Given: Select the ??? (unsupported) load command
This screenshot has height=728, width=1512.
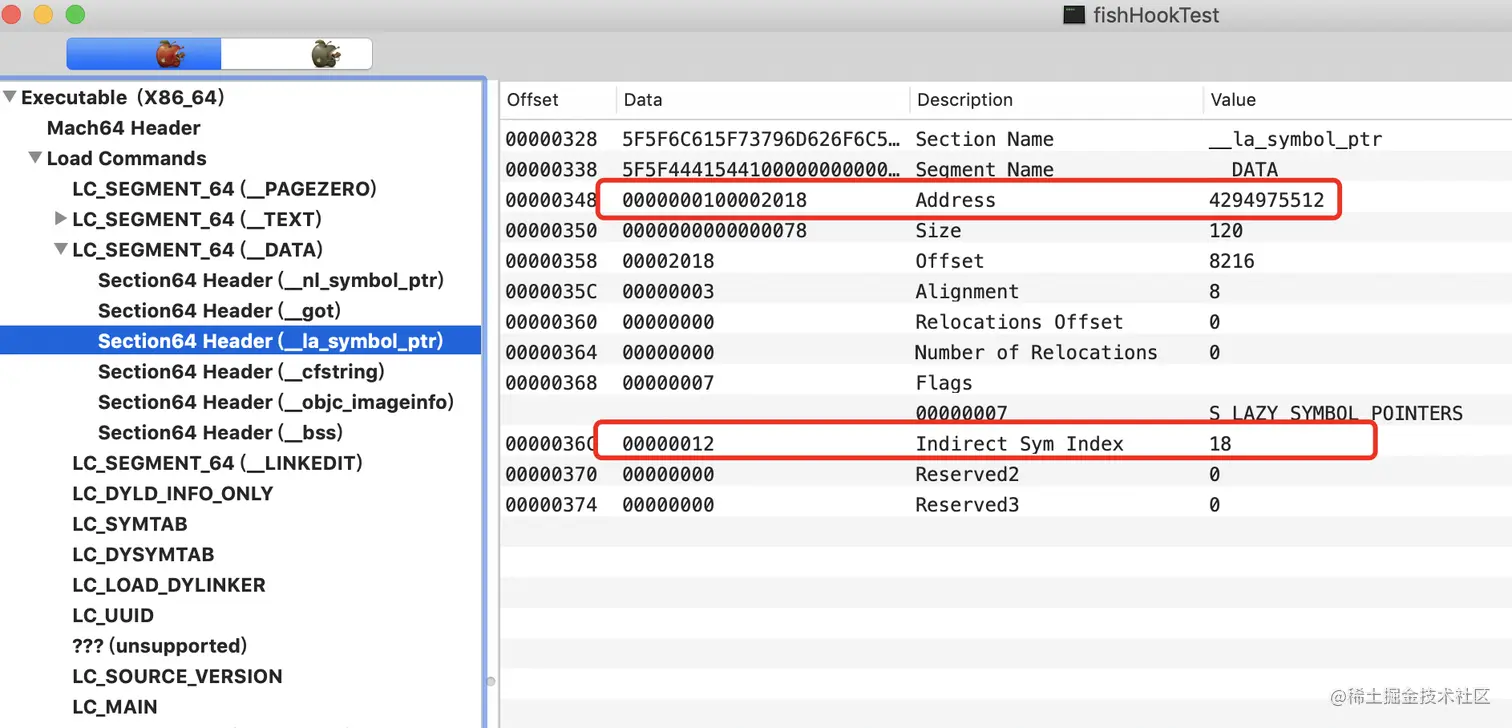Looking at the screenshot, I should click(159, 646).
